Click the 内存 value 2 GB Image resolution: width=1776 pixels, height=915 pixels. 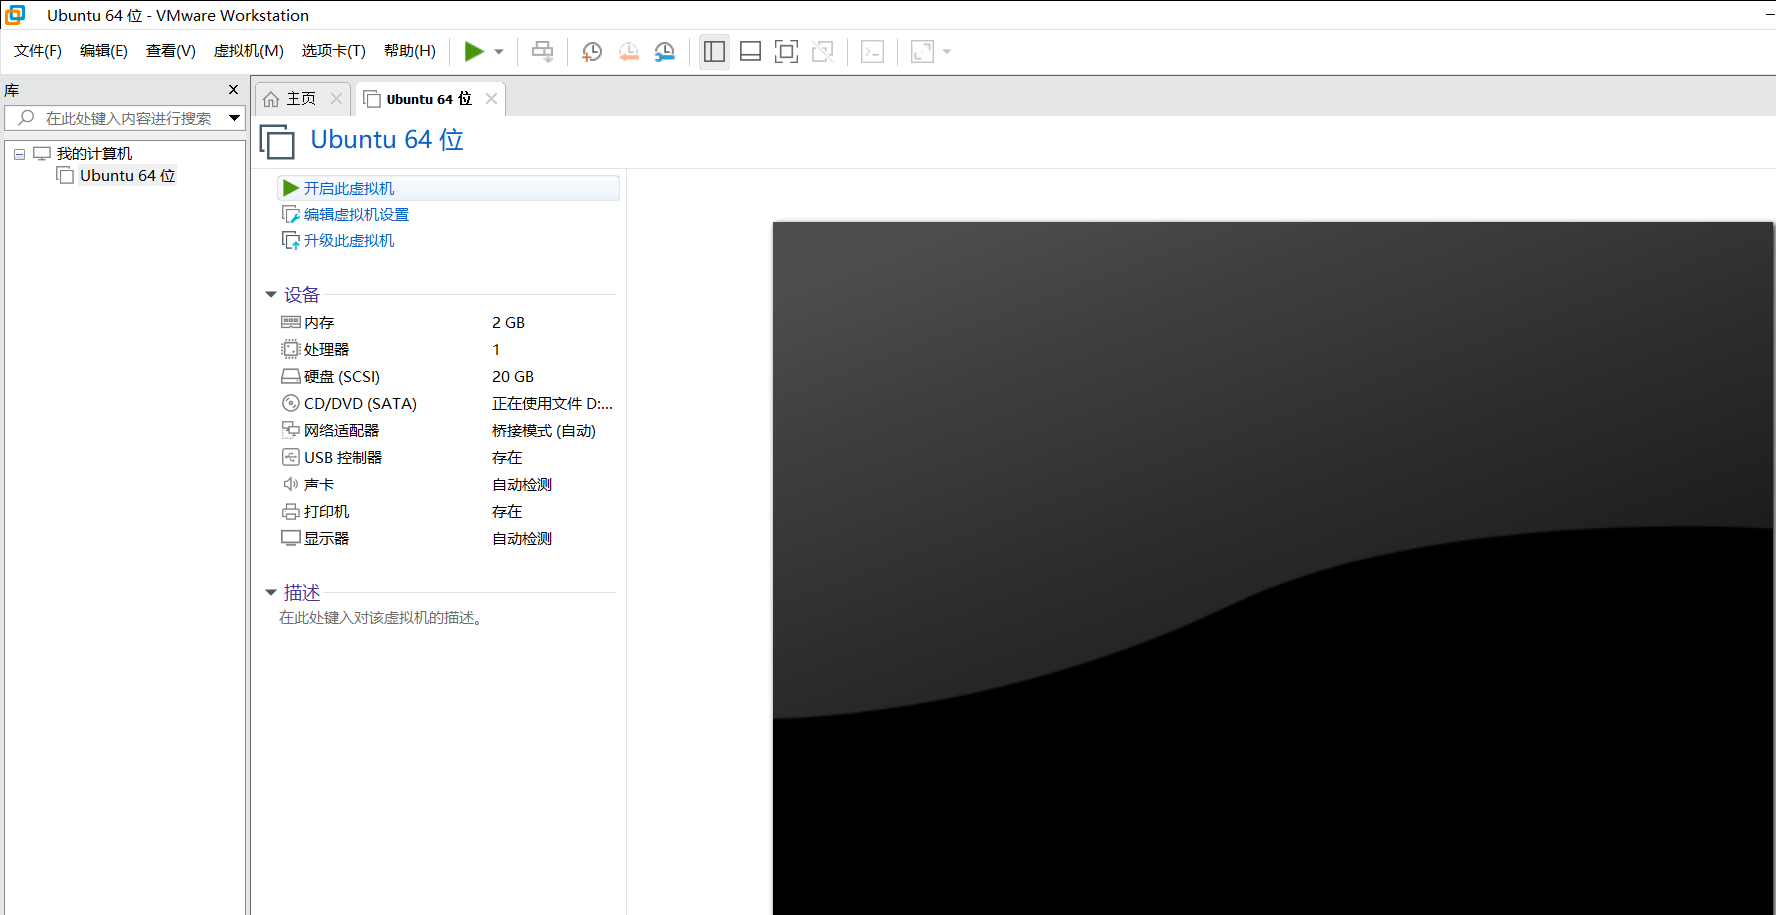click(x=508, y=322)
